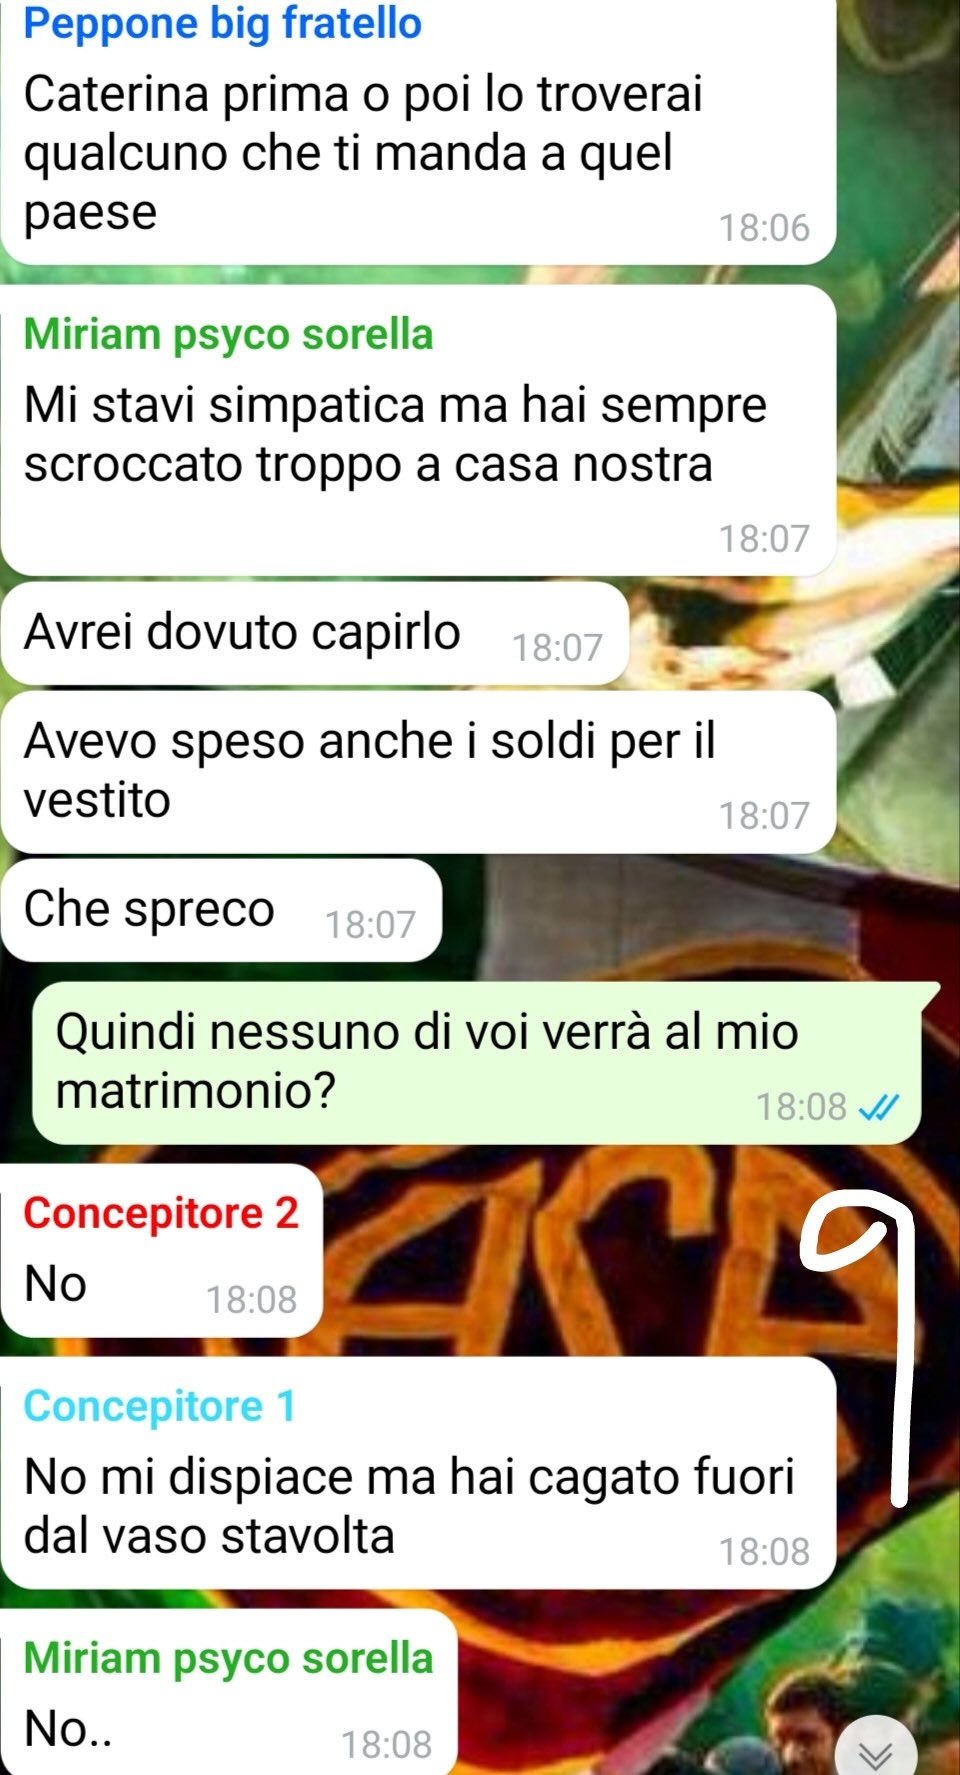Viewport: 960px width, 1775px height.
Task: Select Concepitore 2's 'No' message
Action: 161,1251
